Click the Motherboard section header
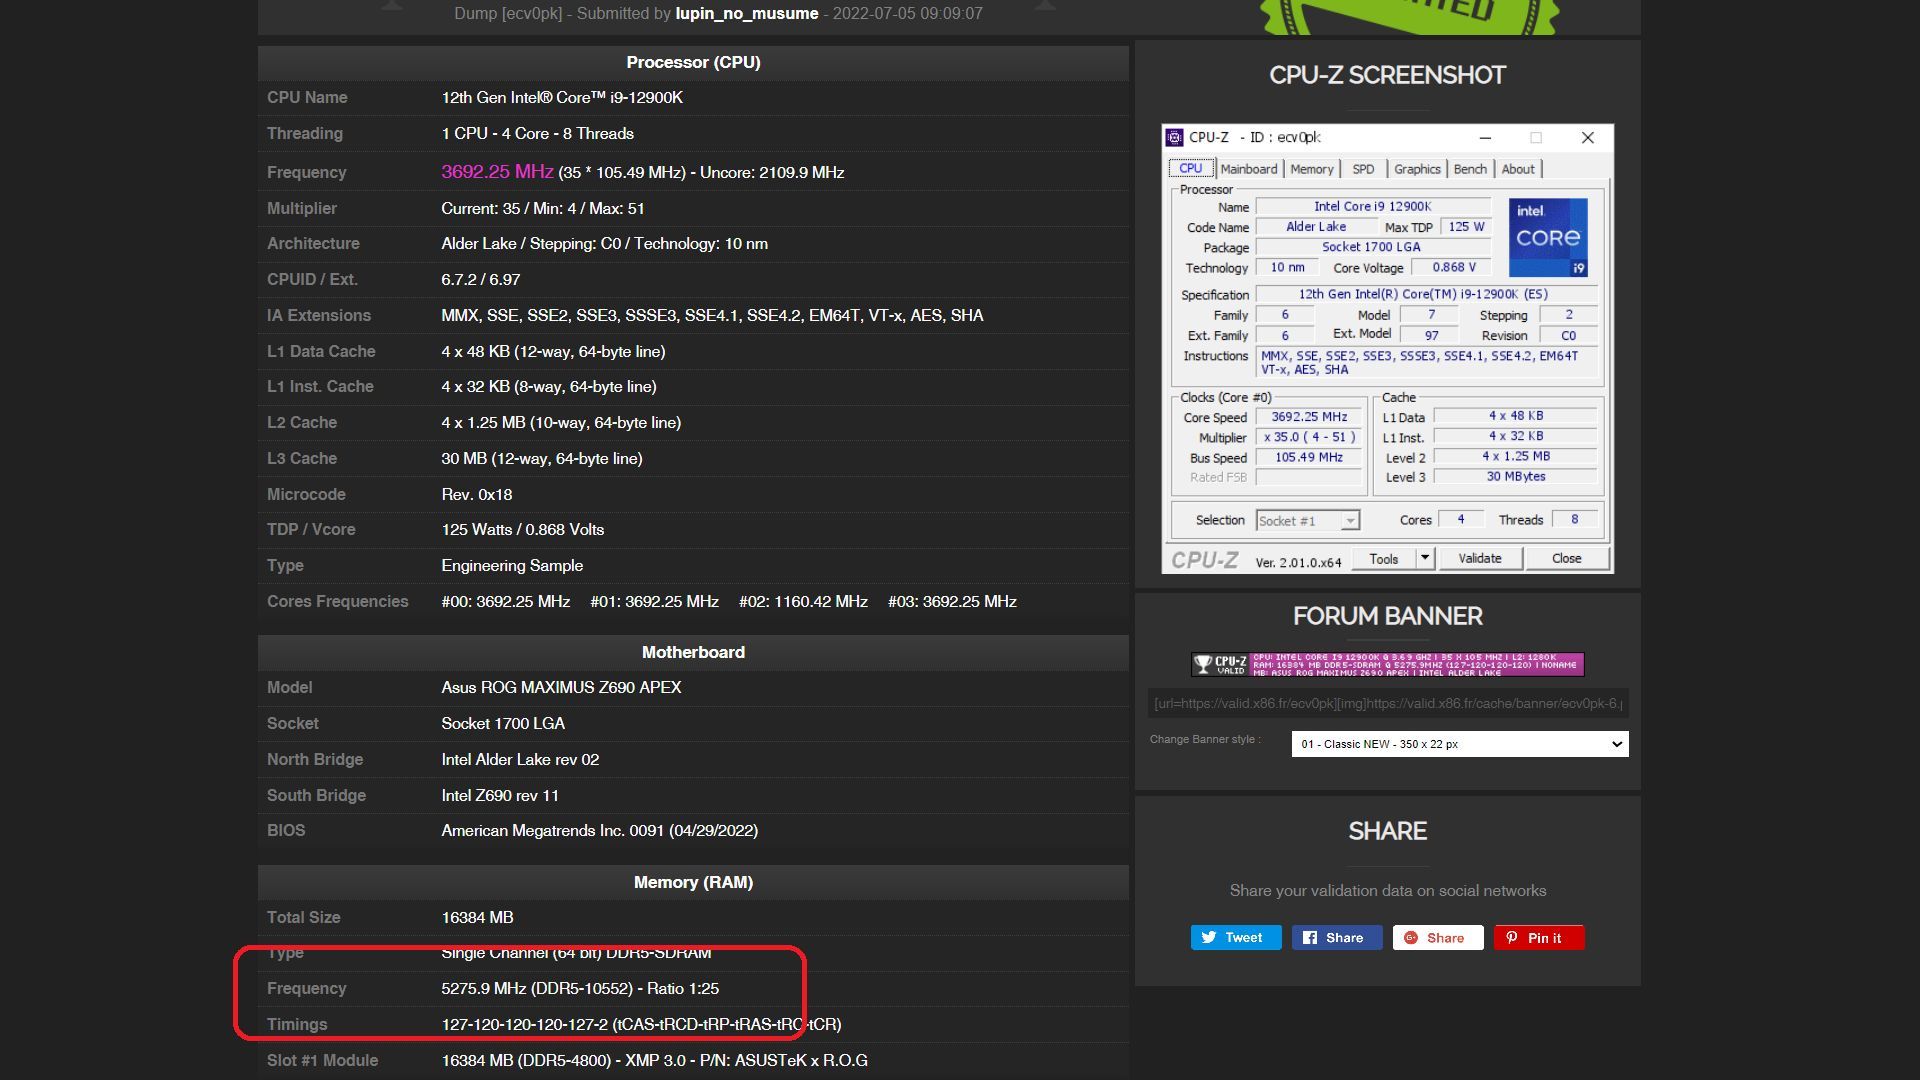The width and height of the screenshot is (1920, 1080). click(x=693, y=652)
